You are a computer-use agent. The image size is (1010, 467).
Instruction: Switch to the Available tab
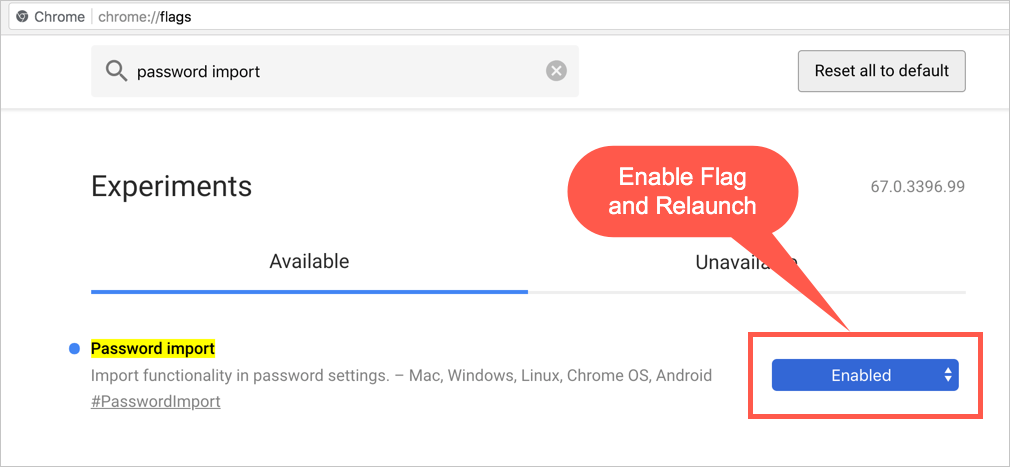tap(309, 262)
